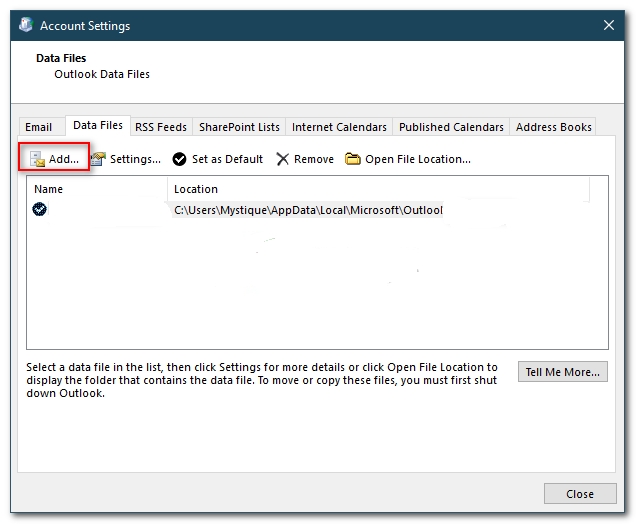Click Open File Location folder icon
636x524 pixels.
pos(352,159)
